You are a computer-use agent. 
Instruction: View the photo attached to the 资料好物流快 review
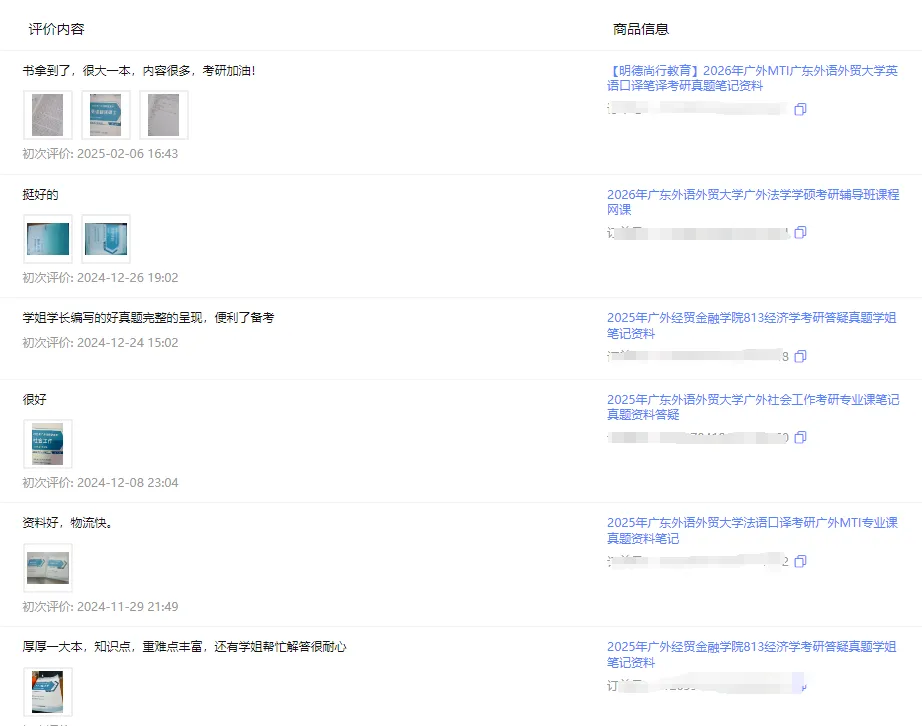click(47, 567)
